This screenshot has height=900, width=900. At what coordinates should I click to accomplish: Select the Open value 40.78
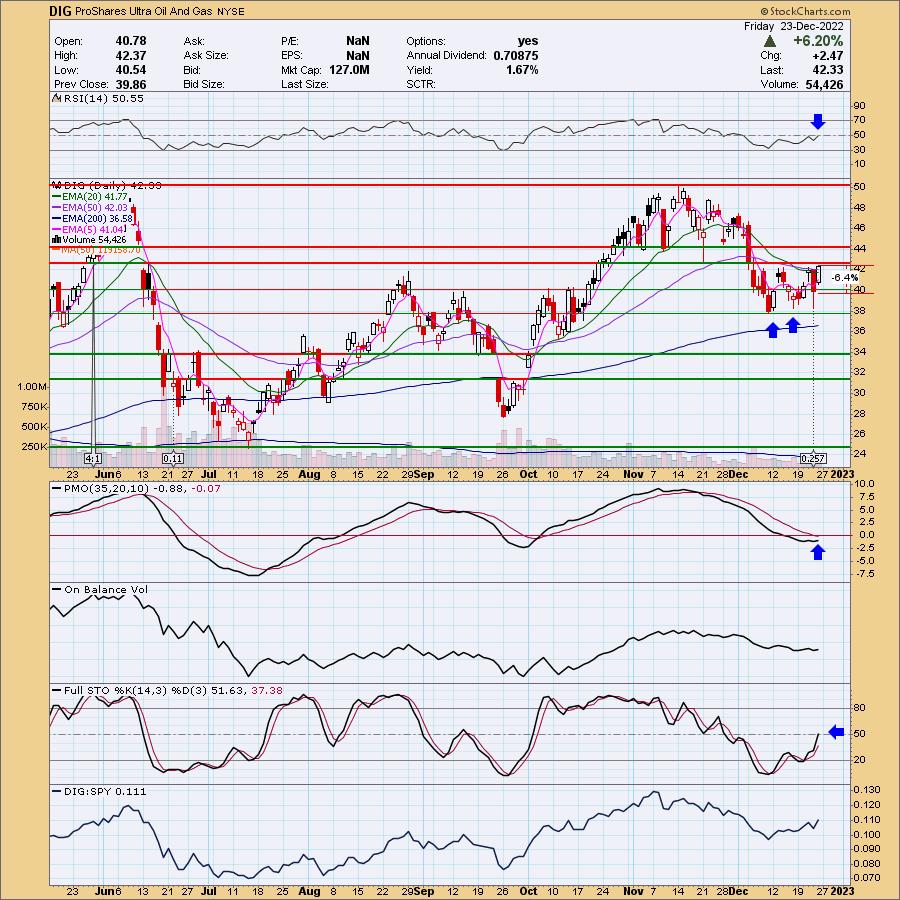[131, 41]
